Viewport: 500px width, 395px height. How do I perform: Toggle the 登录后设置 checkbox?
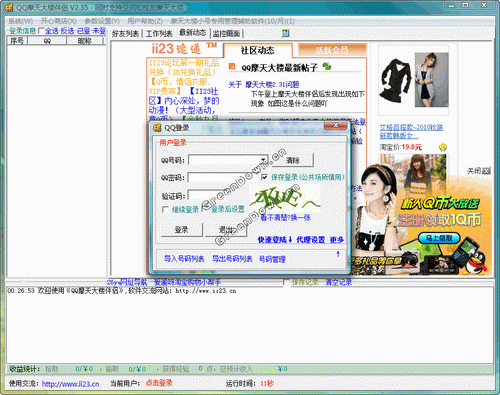tap(204, 209)
